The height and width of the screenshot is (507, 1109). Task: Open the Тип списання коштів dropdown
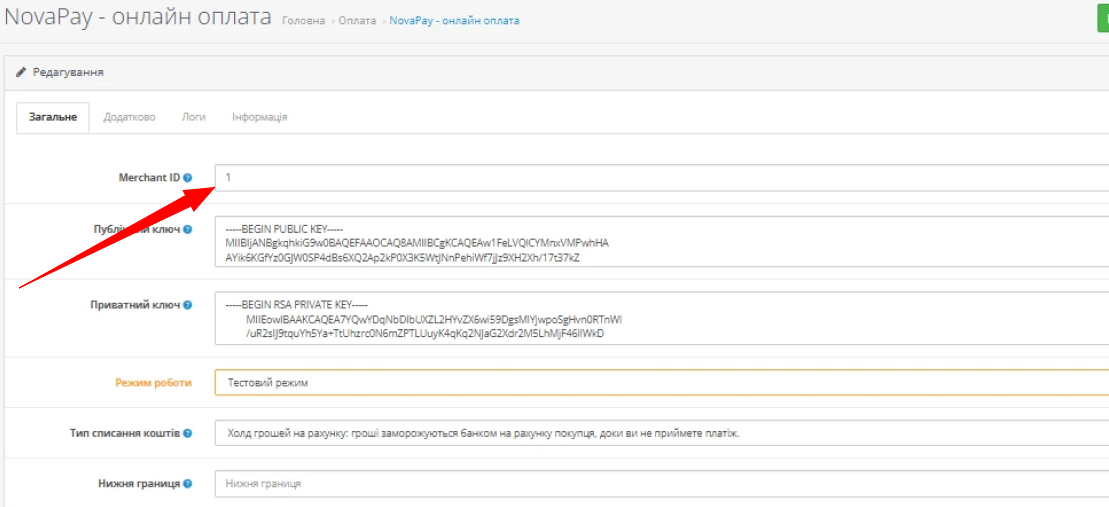(x=660, y=434)
